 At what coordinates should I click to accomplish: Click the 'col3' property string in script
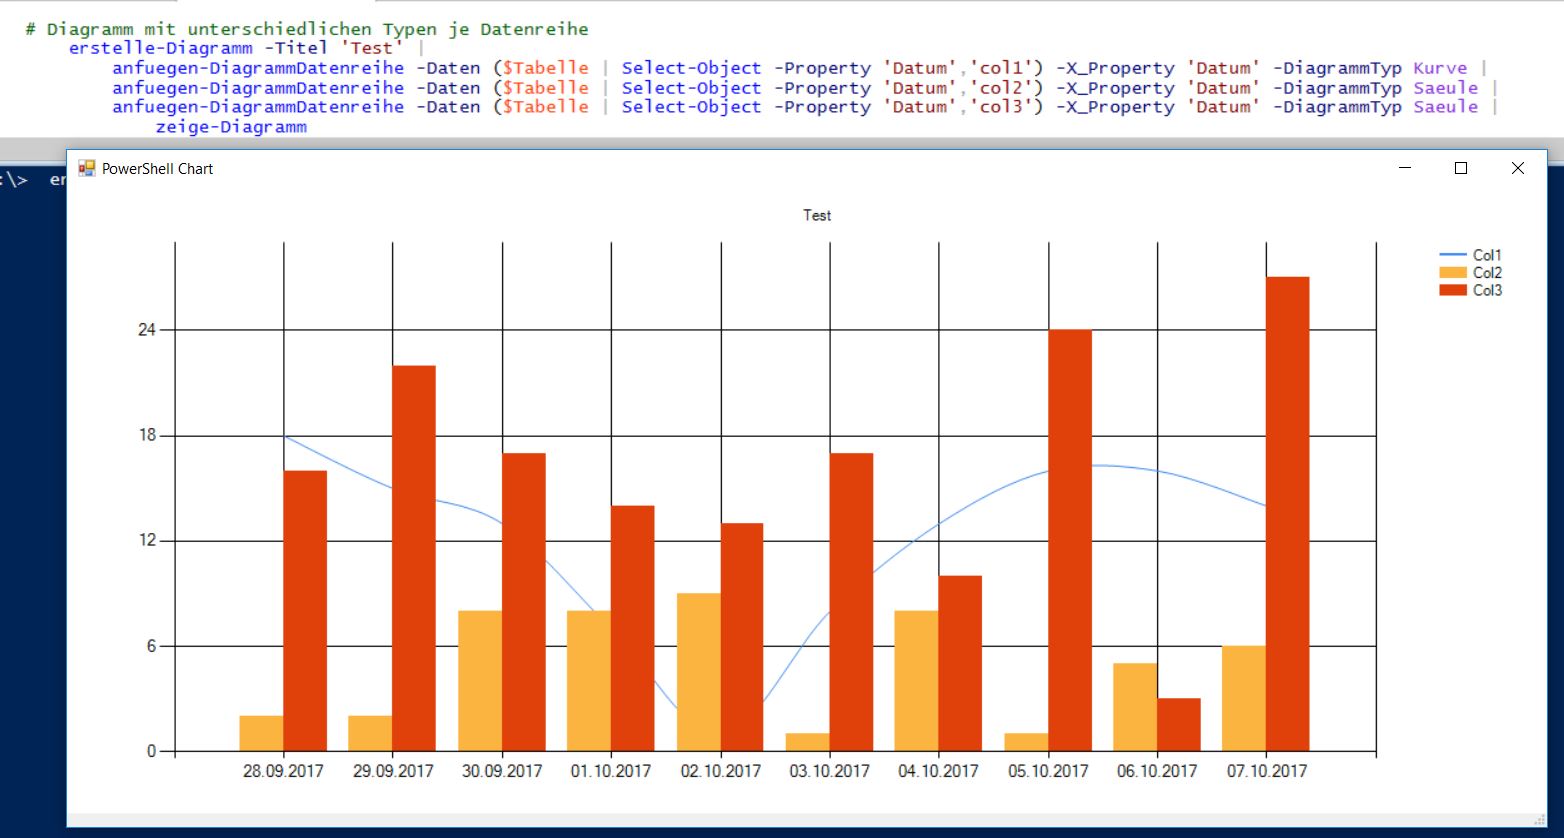click(1001, 107)
